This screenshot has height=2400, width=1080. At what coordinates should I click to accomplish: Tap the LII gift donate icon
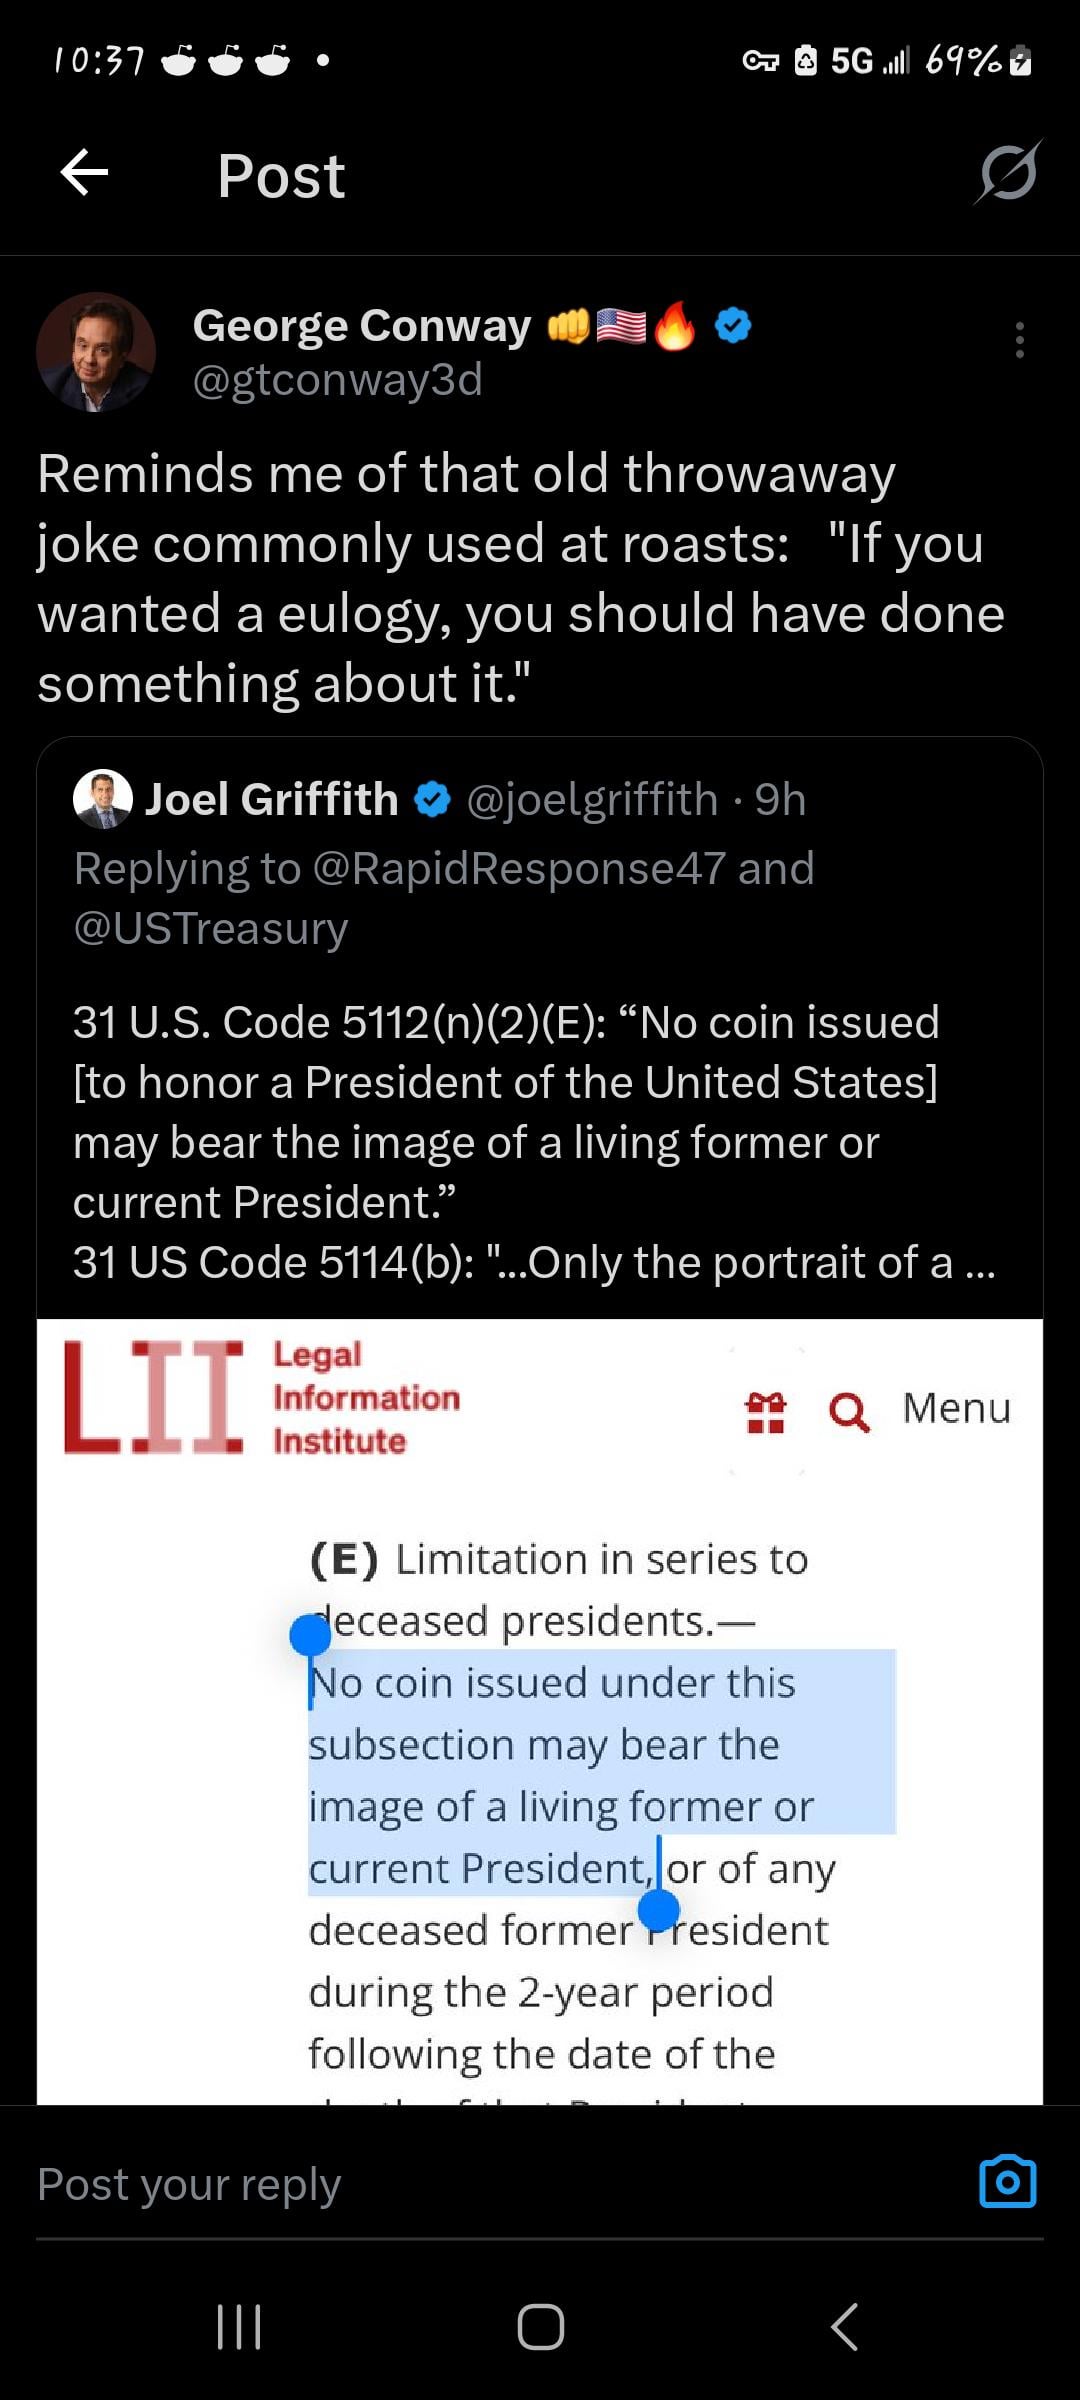point(766,1411)
